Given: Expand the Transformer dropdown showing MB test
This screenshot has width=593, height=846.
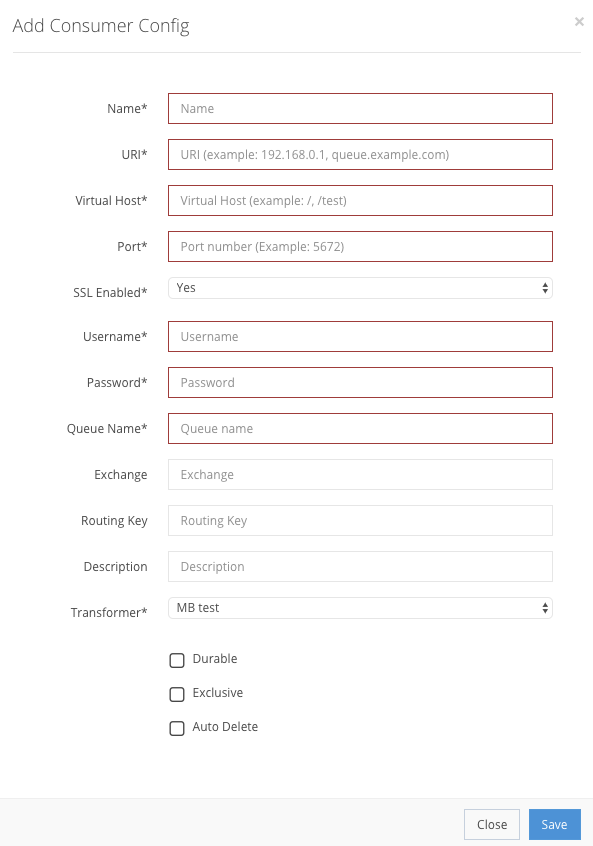Looking at the screenshot, I should click(360, 608).
